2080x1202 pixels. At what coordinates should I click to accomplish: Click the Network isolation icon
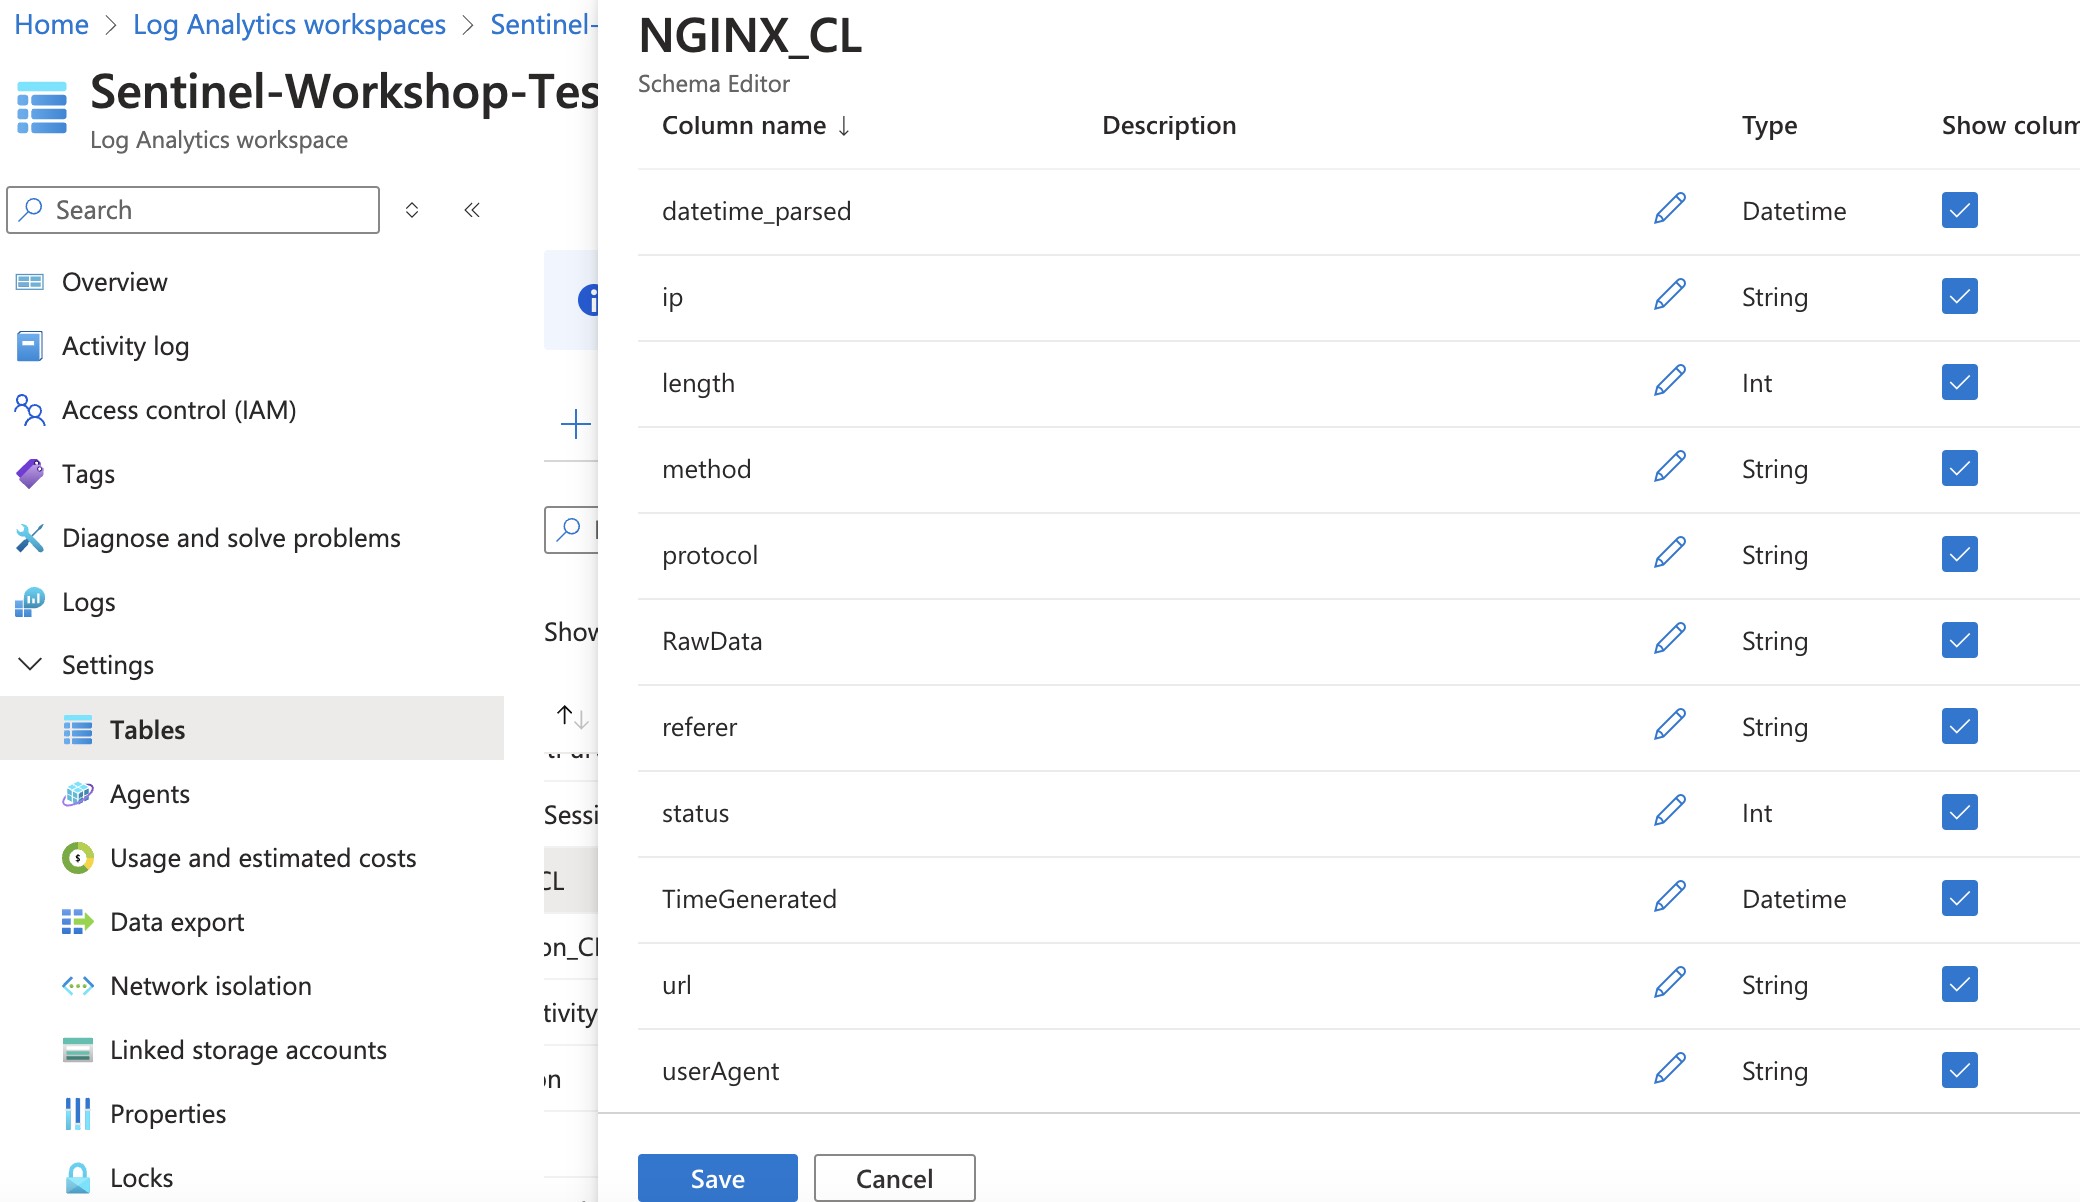click(x=78, y=986)
